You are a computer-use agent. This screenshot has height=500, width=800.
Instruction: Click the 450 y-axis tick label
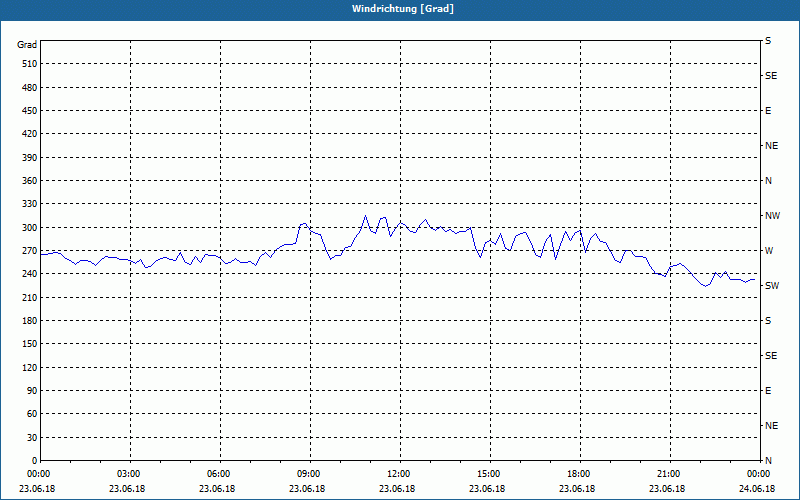30,111
